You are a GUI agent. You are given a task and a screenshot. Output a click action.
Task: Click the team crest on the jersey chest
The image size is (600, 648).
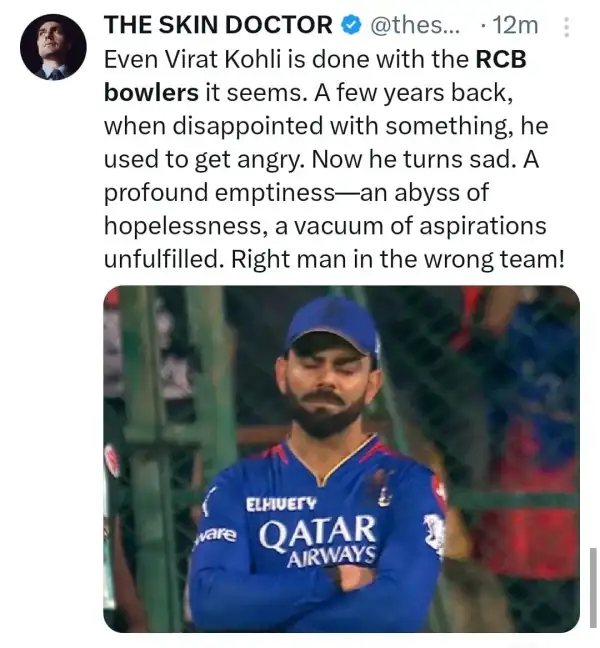coord(383,490)
